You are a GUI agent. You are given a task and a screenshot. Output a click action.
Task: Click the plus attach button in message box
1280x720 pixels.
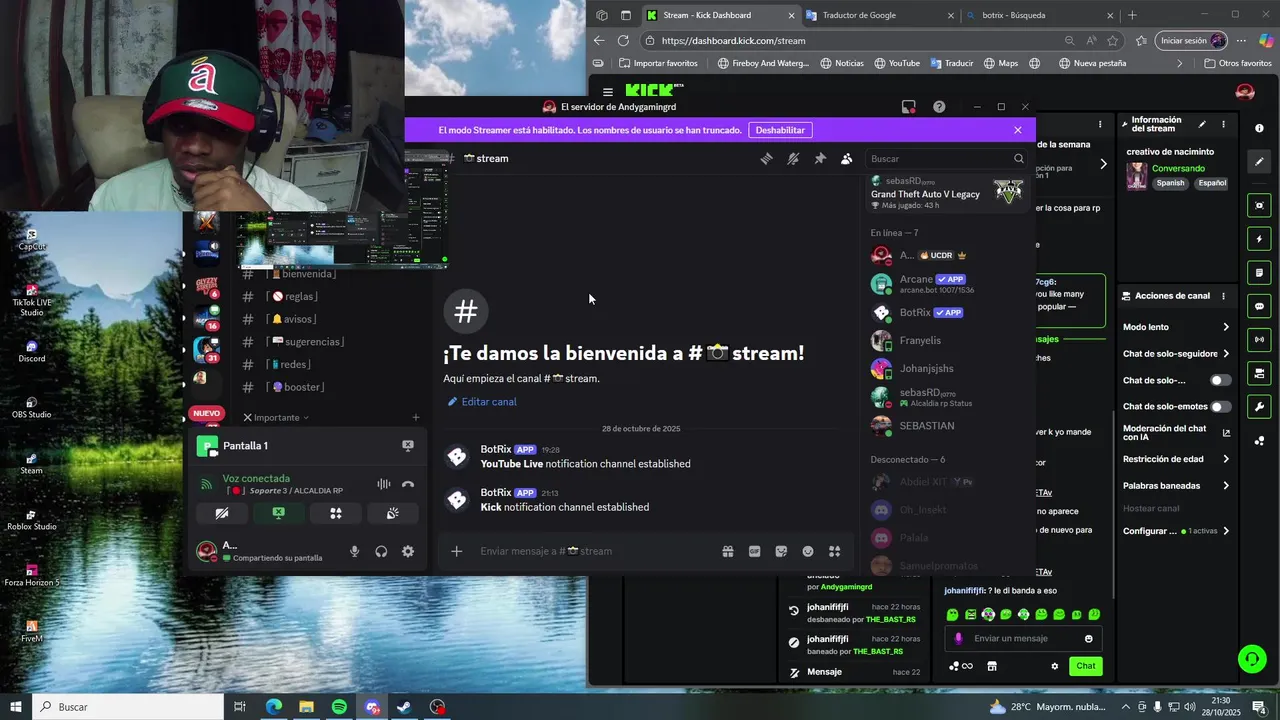[x=457, y=551]
